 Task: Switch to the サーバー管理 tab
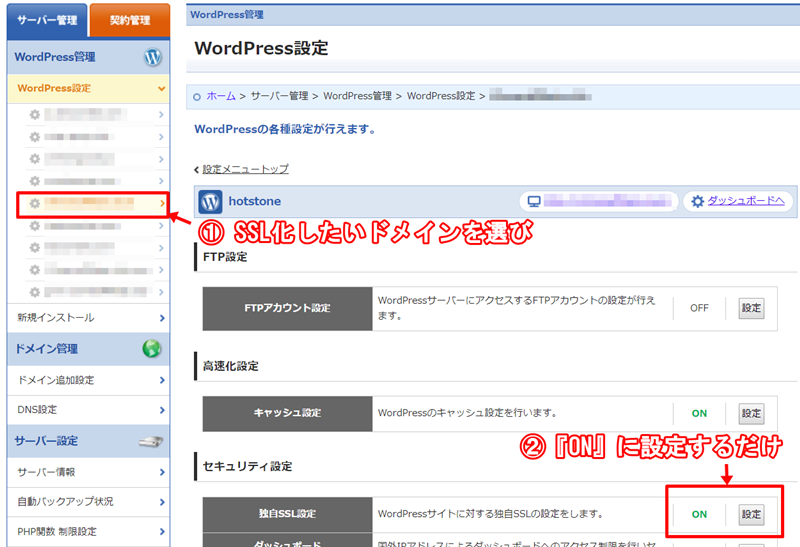click(x=47, y=20)
